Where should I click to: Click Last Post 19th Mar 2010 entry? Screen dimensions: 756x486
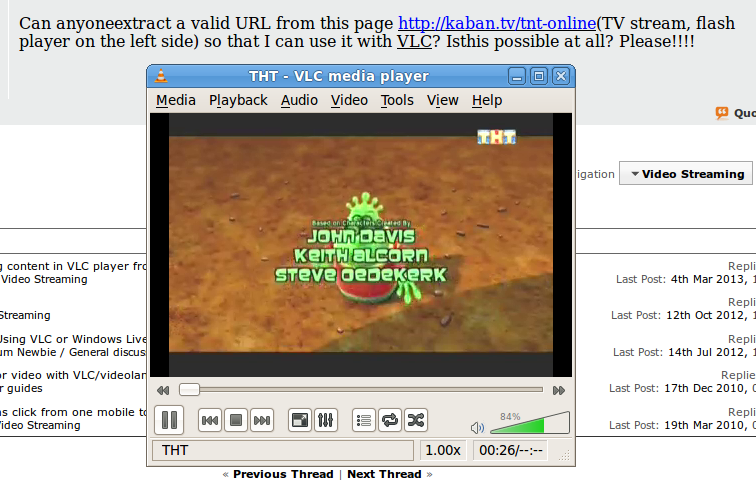(682, 426)
